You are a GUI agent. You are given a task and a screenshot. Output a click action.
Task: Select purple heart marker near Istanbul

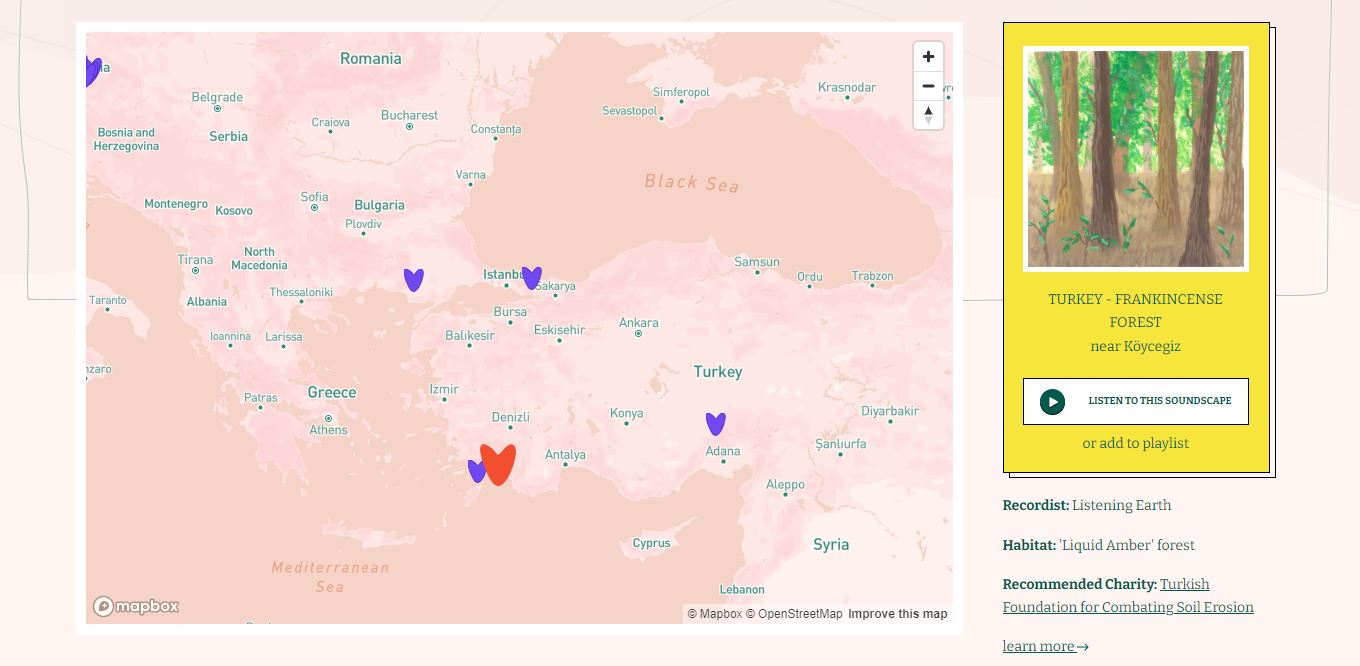coord(532,277)
